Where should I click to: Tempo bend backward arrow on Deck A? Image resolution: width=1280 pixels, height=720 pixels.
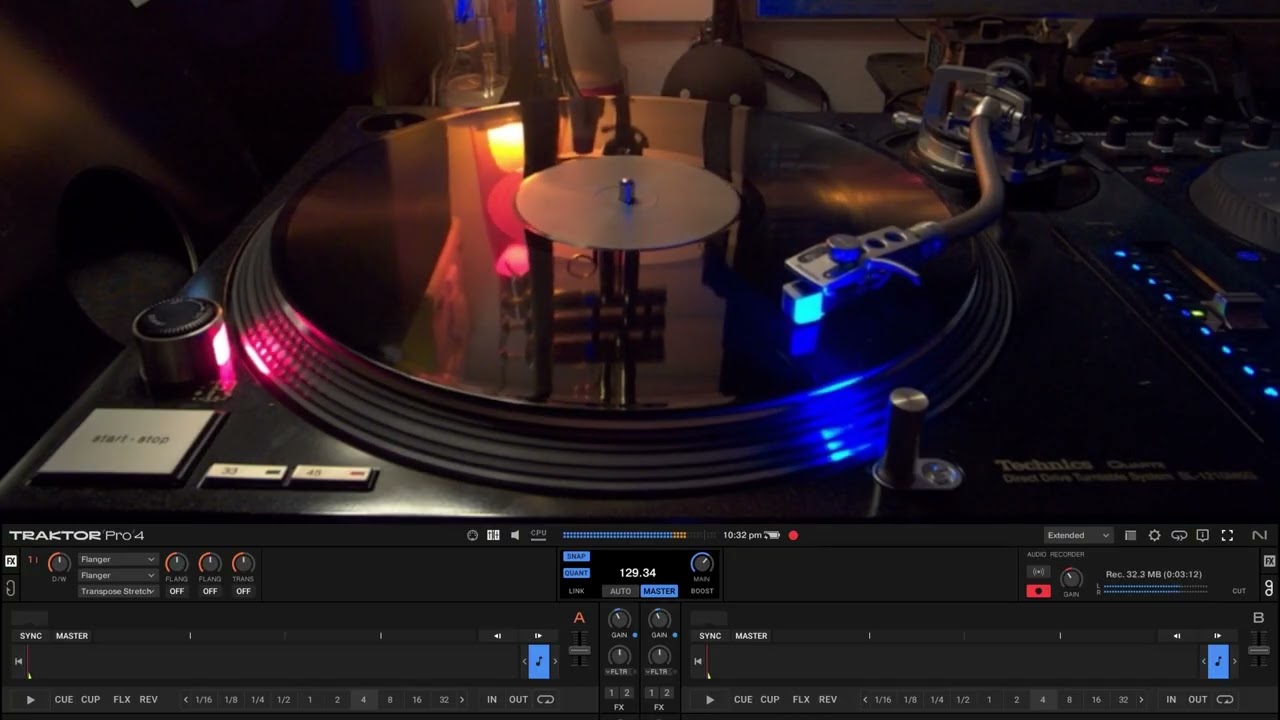[497, 636]
